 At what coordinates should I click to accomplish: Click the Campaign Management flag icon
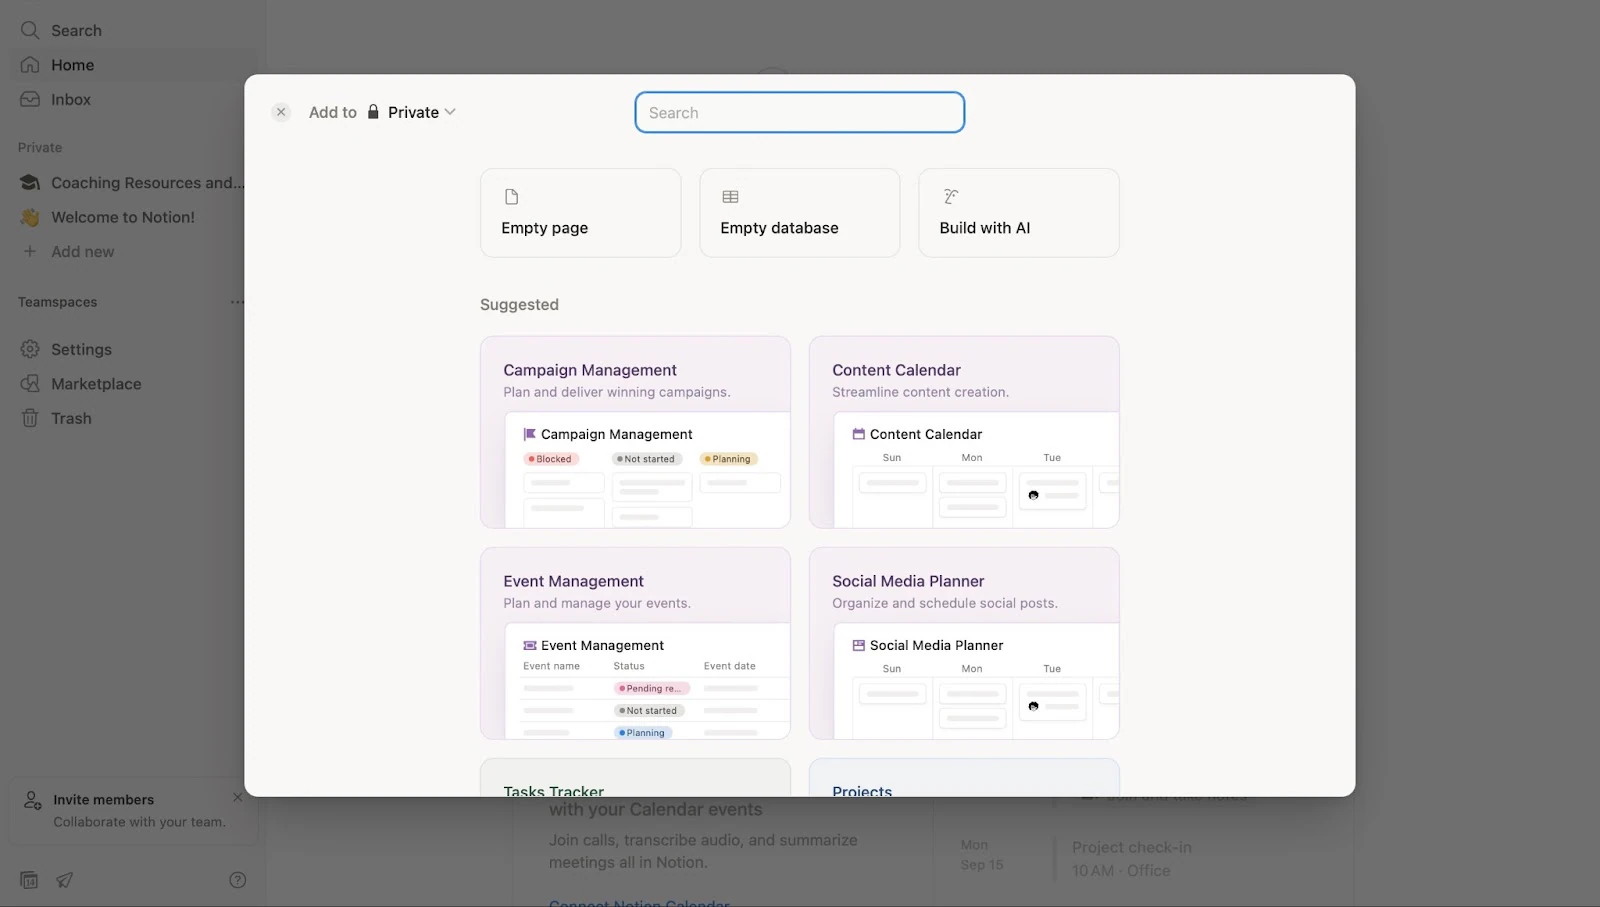[x=530, y=434]
